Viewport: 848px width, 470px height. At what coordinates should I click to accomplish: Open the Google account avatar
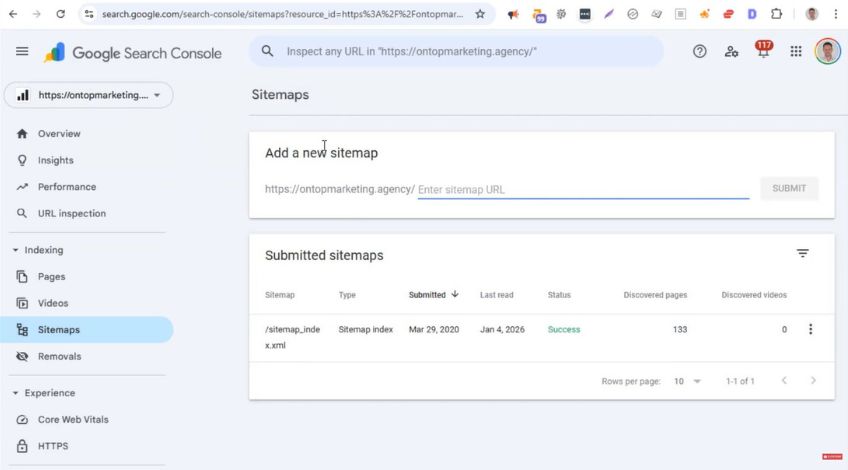827,51
